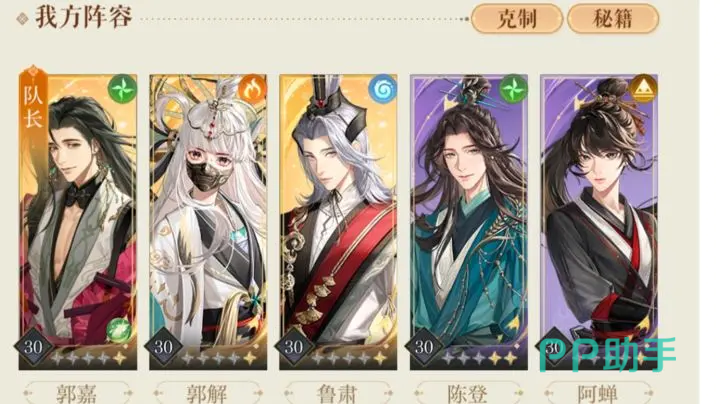
Task: Click the 郭嘉 name label
Action: point(77,393)
